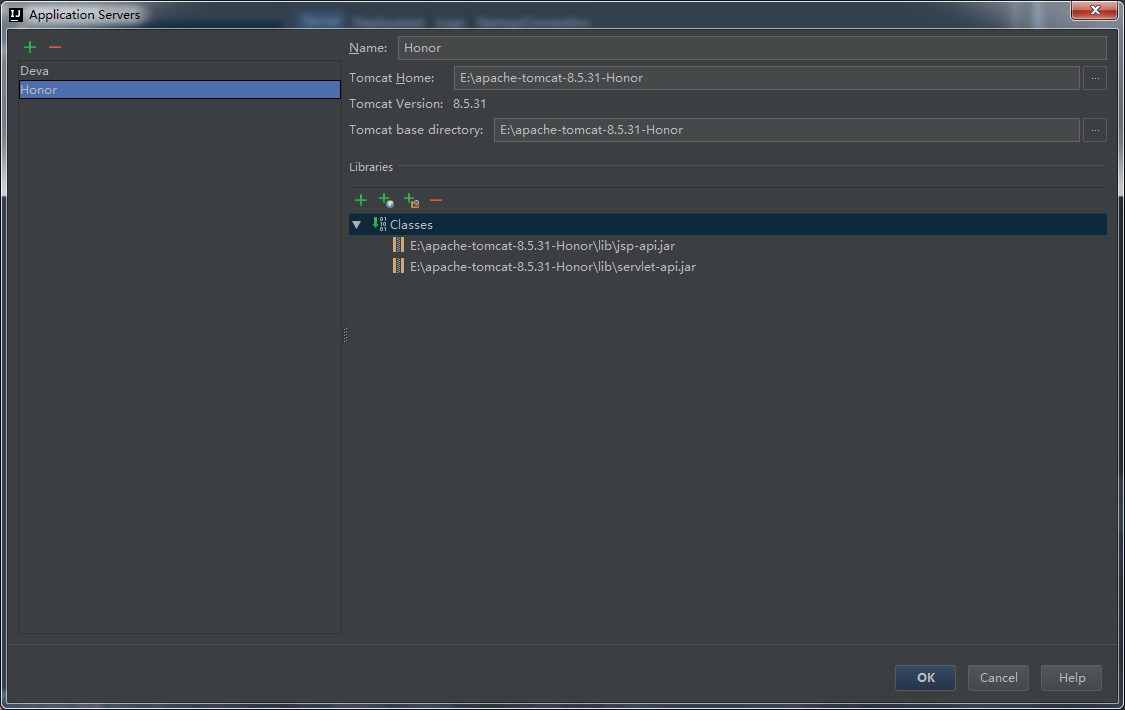Add a library to the Classes list
This screenshot has height=710, width=1125.
tap(360, 200)
